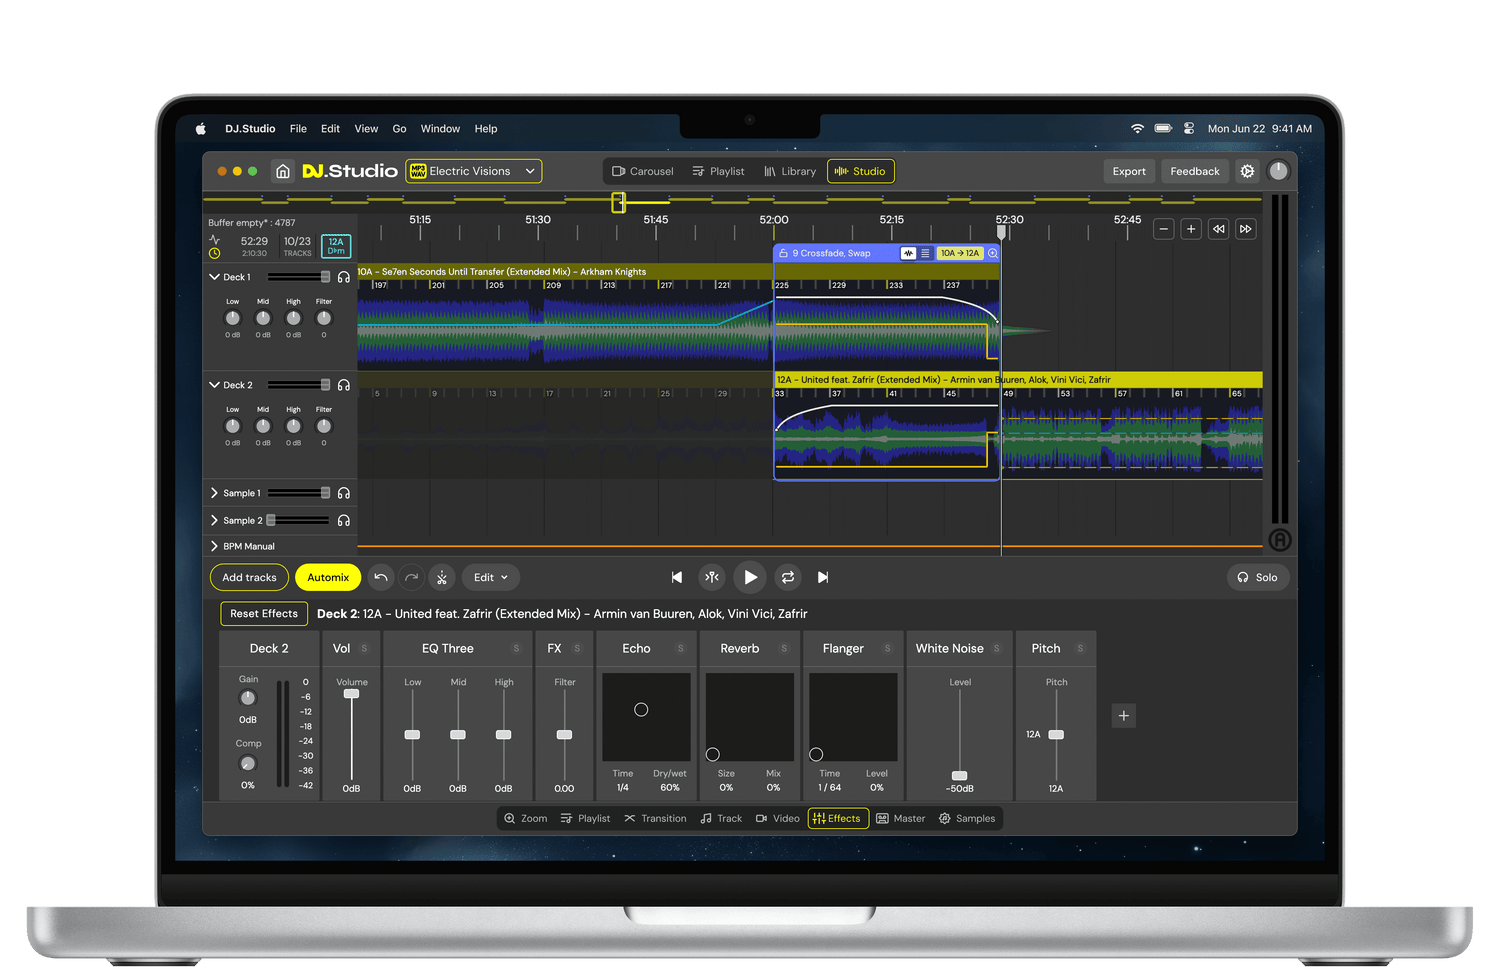Click the home icon in the toolbar
The image size is (1500, 975).
[283, 171]
